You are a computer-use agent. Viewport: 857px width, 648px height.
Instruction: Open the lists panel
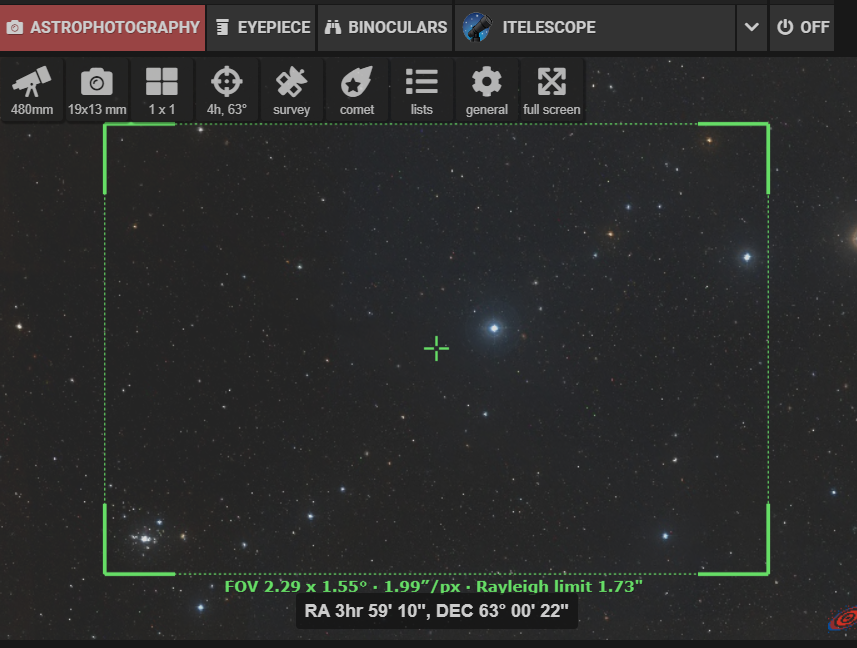tap(421, 90)
